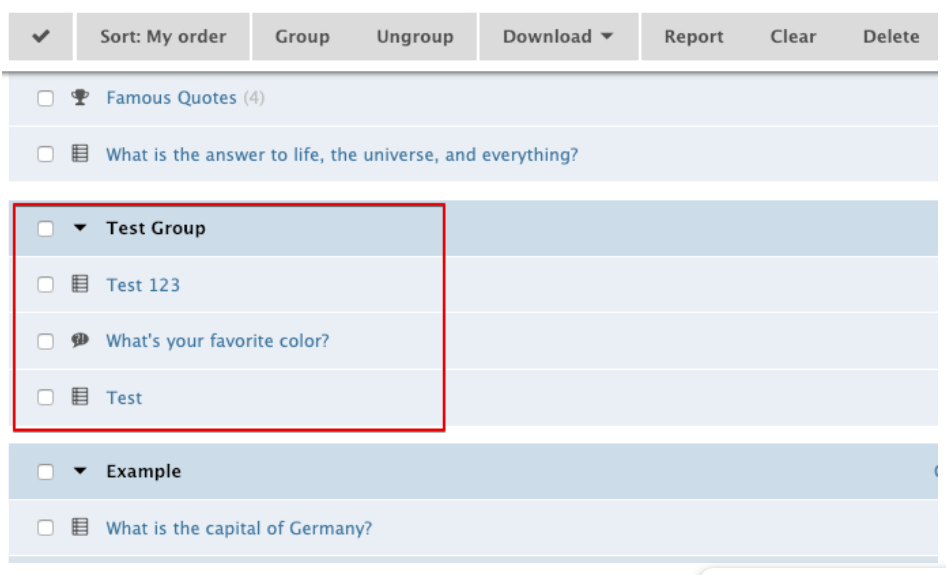Image resolution: width=946 pixels, height=575 pixels.
Task: Open the Famous Quotes link
Action: 171,98
